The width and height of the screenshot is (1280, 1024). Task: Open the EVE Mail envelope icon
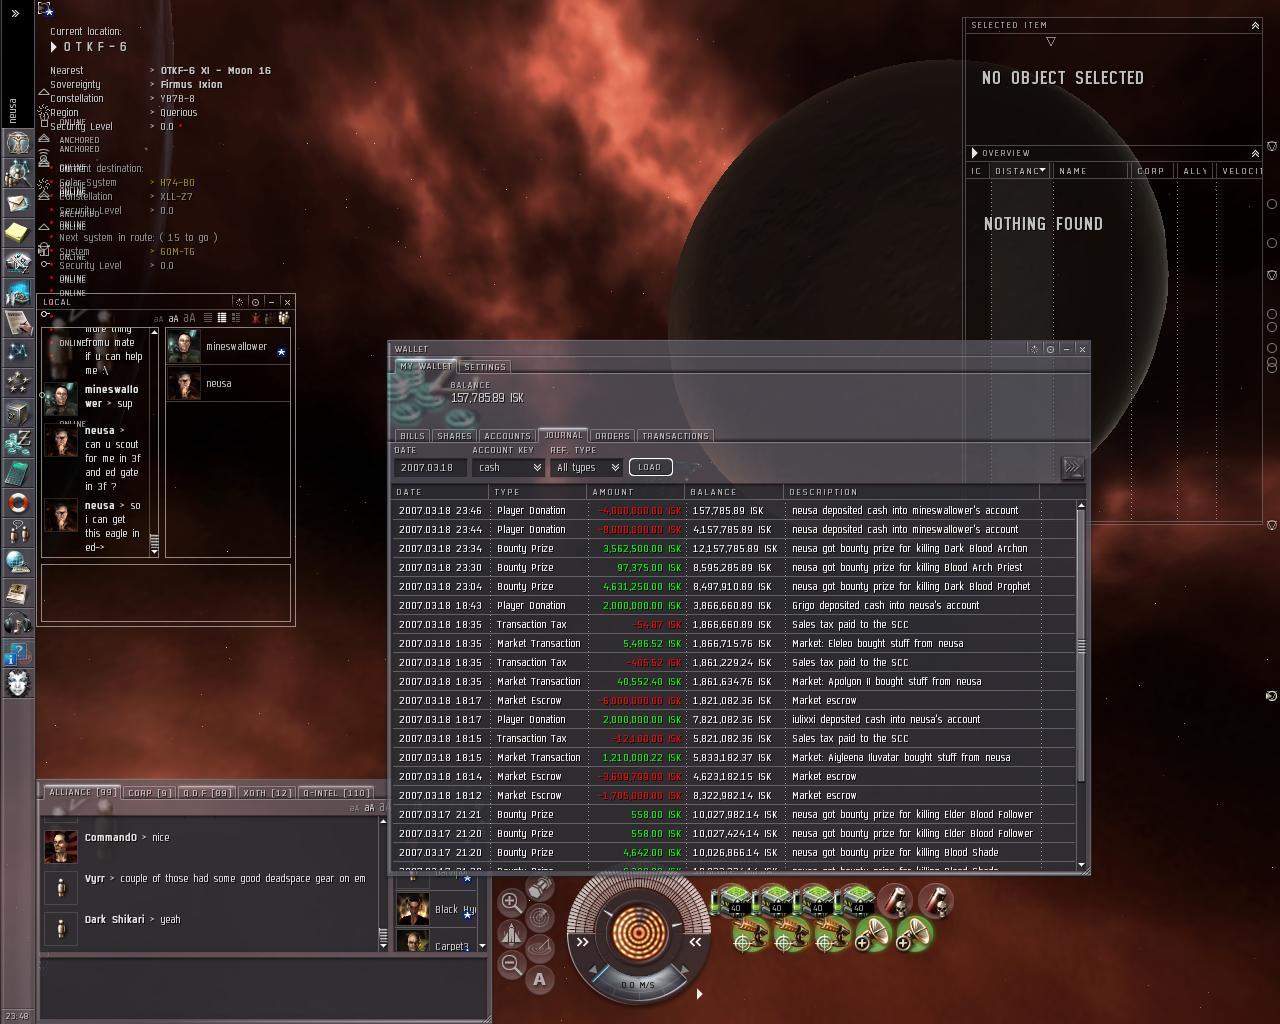point(18,203)
